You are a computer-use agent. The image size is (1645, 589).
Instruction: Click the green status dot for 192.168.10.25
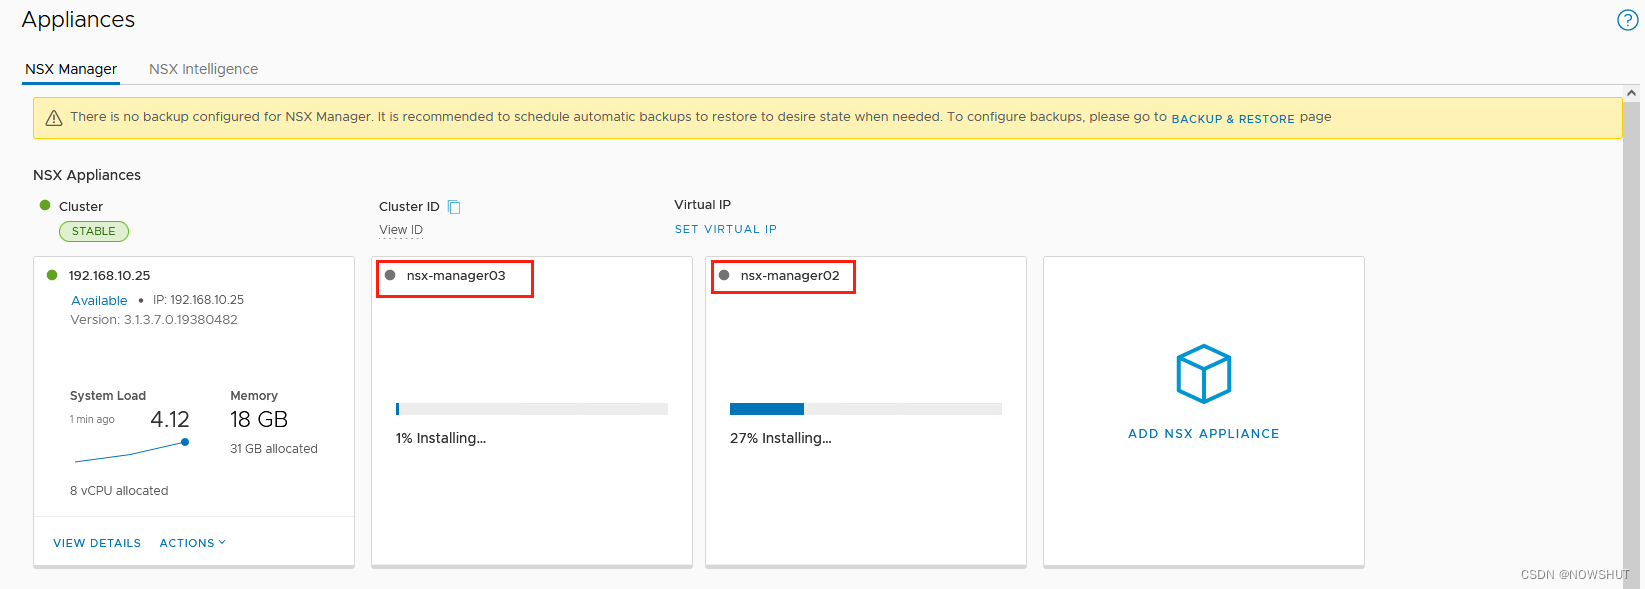(x=52, y=275)
